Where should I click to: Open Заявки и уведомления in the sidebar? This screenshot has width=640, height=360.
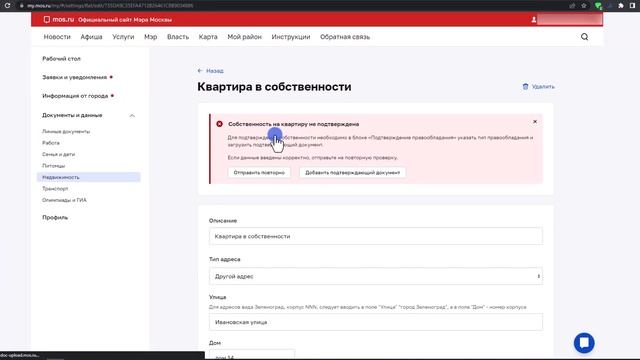(x=75, y=77)
